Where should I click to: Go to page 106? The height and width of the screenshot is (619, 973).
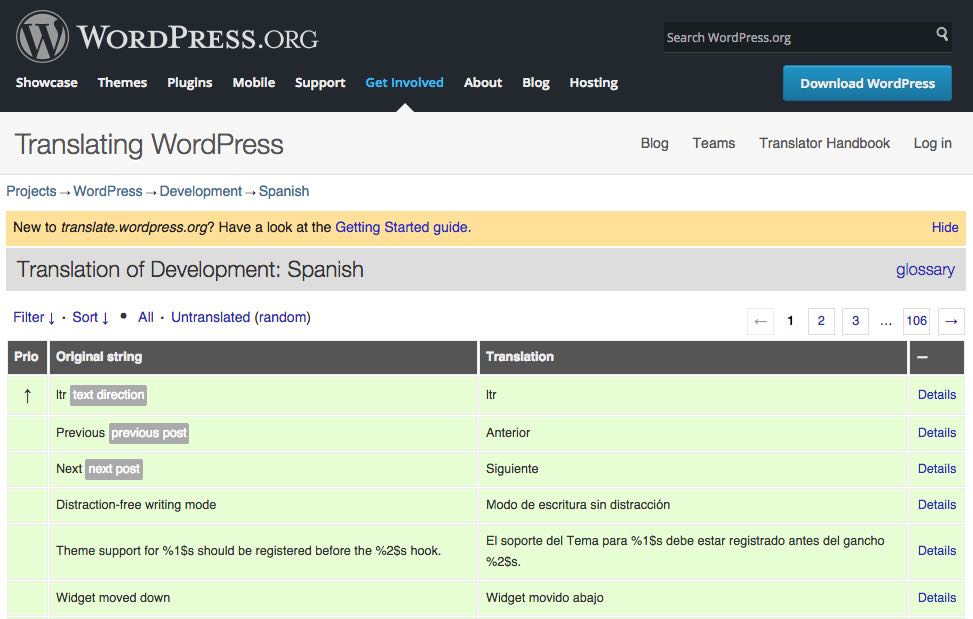[x=917, y=321]
